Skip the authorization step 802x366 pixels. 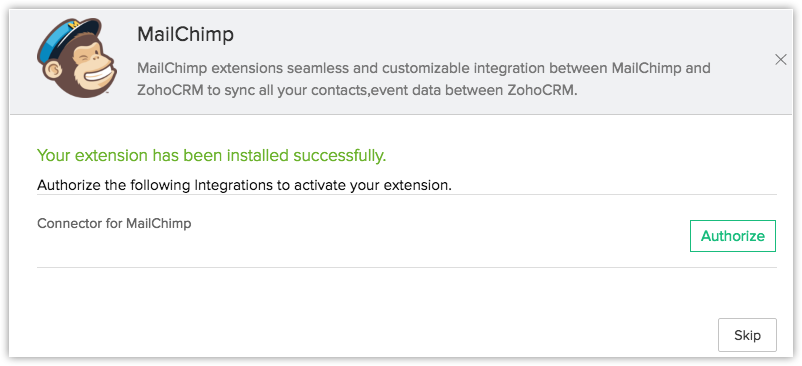point(747,335)
